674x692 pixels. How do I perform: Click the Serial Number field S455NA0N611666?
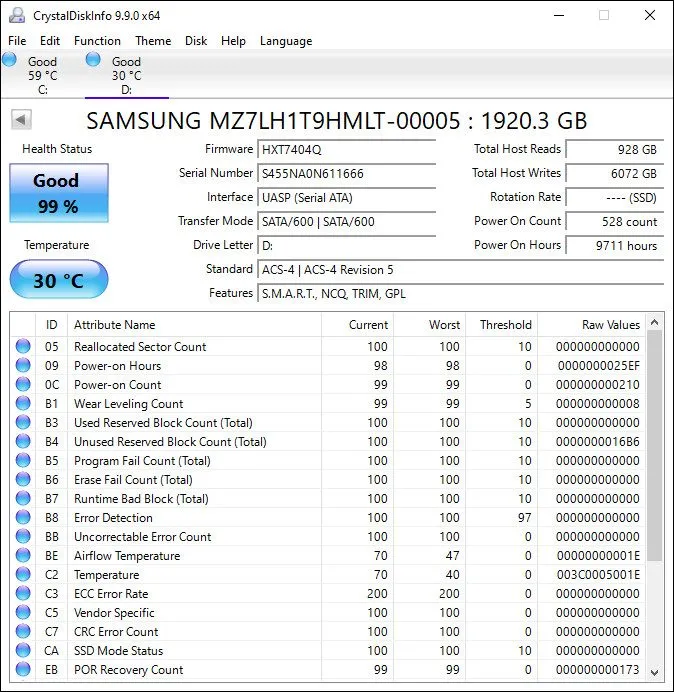[x=346, y=173]
